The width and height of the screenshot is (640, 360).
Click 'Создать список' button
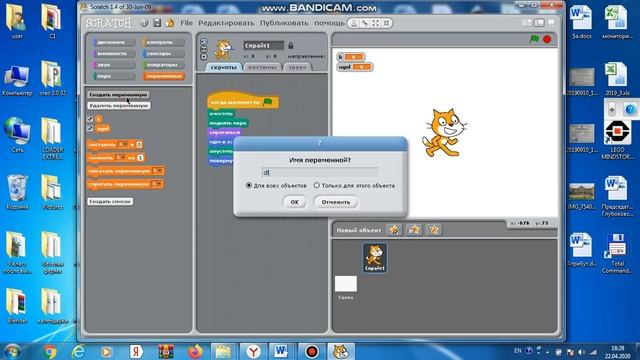pos(110,201)
